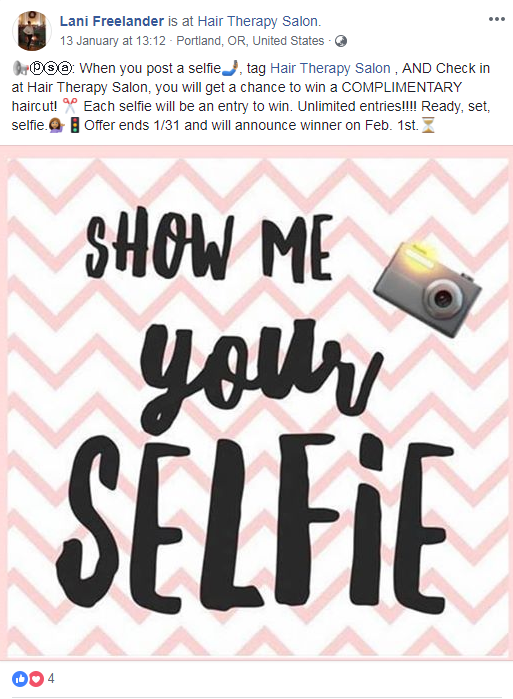Click the megaphone emoji before PSA
This screenshot has width=513, height=699.
tap(20, 68)
